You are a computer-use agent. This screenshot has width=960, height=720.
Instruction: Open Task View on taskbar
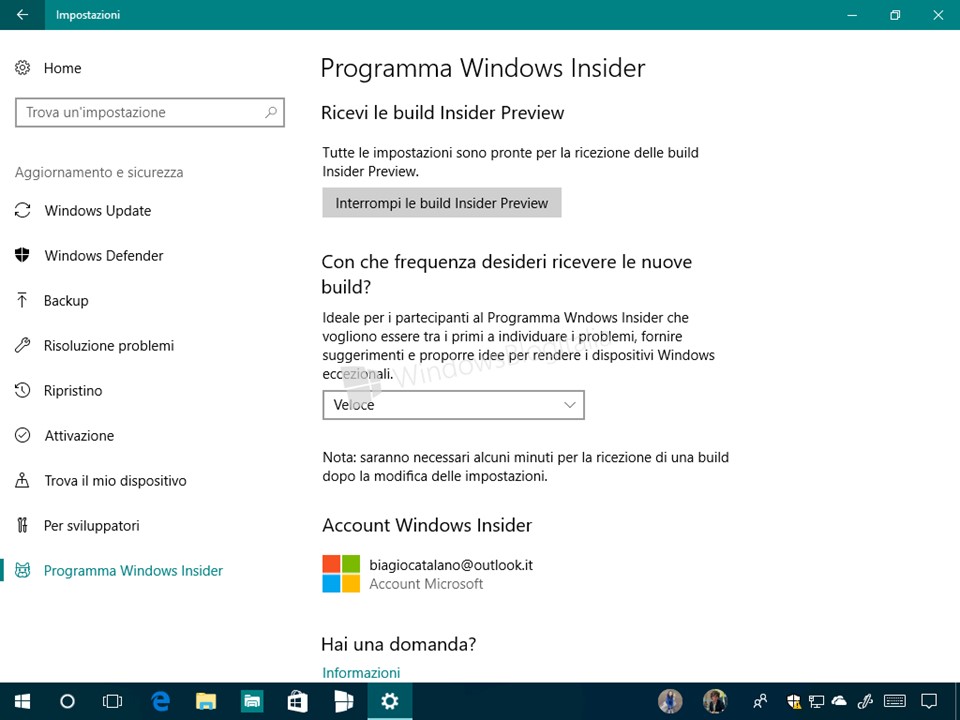[113, 701]
